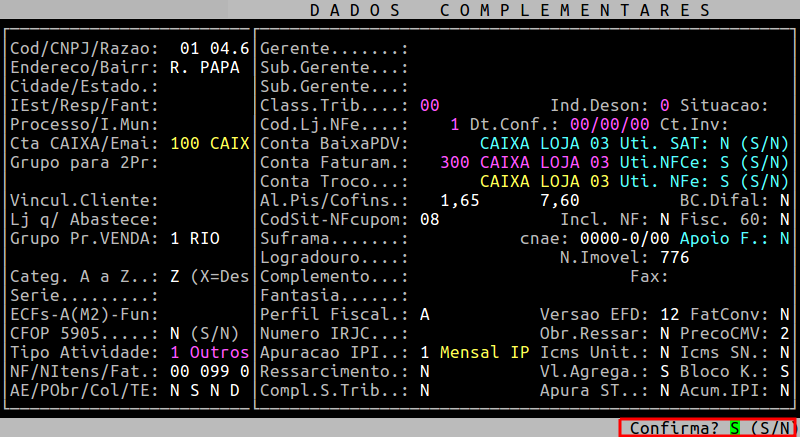This screenshot has width=800, height=437.
Task: Toggle the BC.Difal N flag
Action: [784, 200]
